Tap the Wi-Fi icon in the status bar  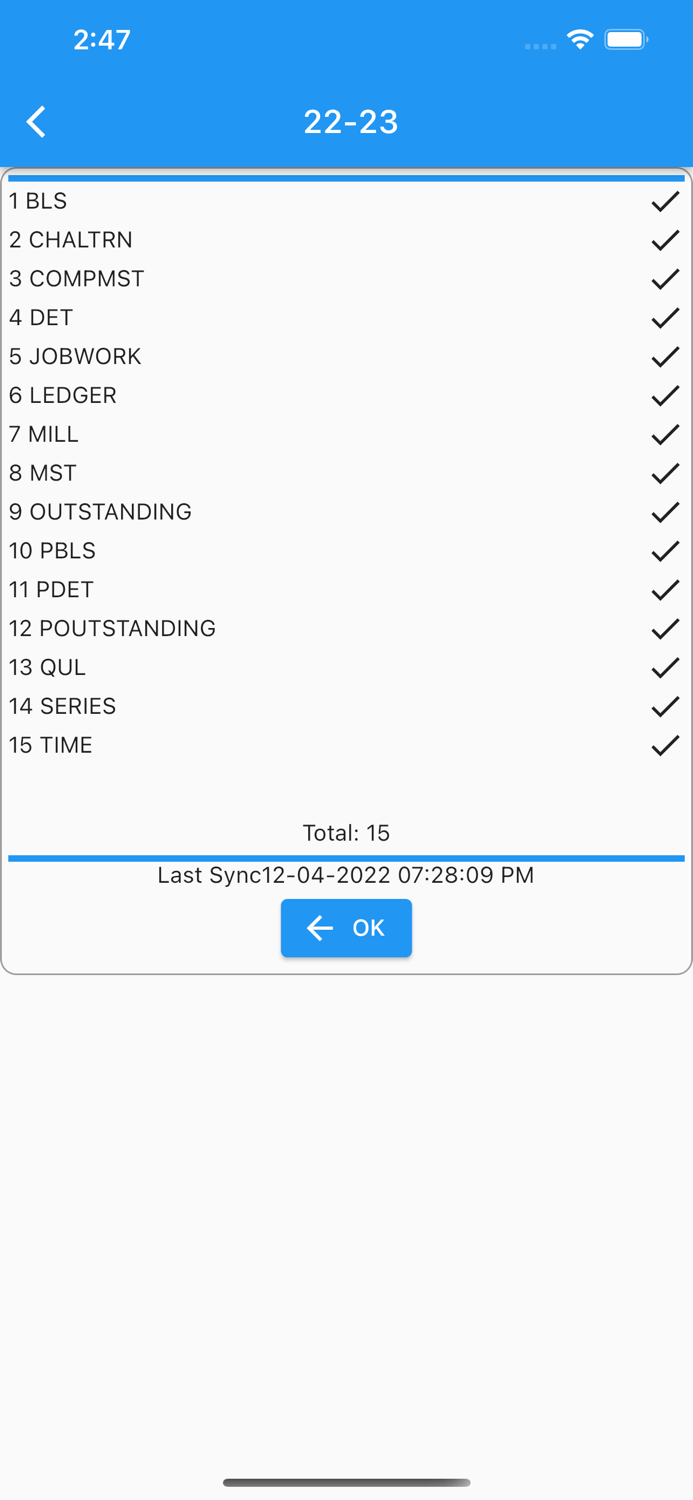pos(581,39)
